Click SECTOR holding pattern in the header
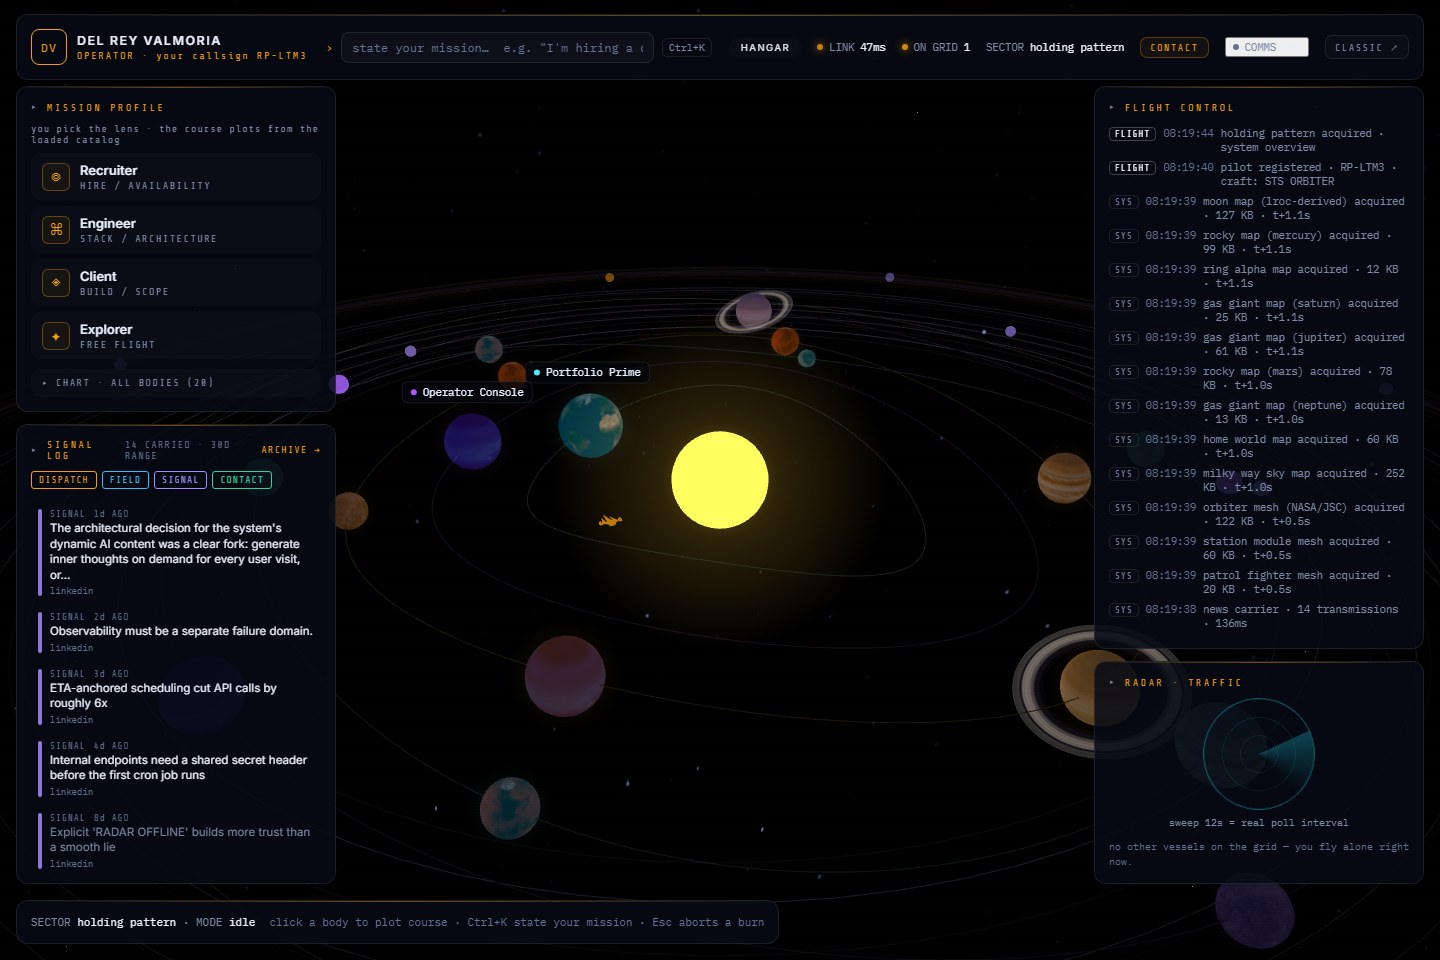Viewport: 1440px width, 960px height. pyautogui.click(x=1055, y=47)
